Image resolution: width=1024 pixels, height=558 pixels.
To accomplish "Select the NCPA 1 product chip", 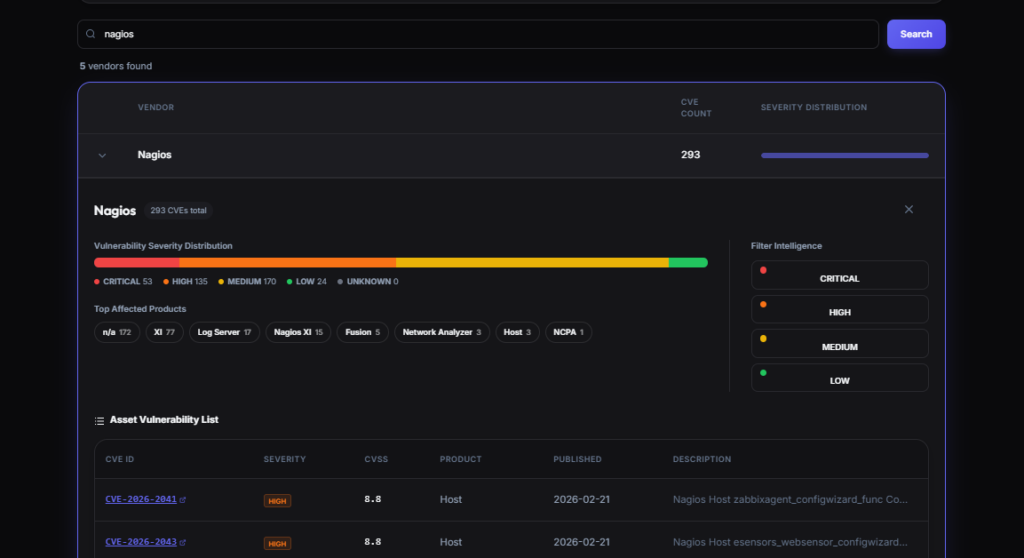I will pos(568,332).
